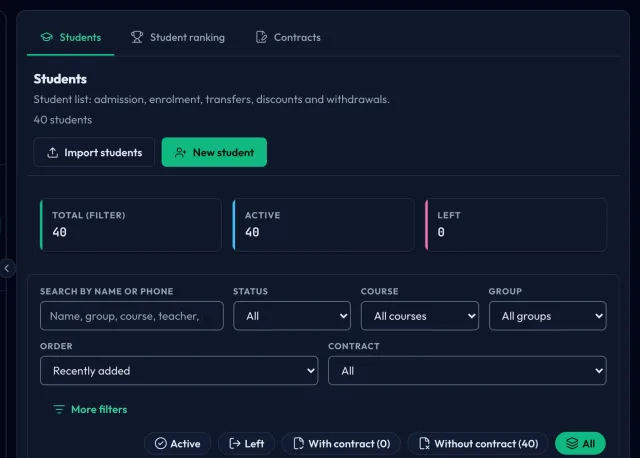Select the With contract (0) chip
The width and height of the screenshot is (640, 458).
(x=341, y=444)
